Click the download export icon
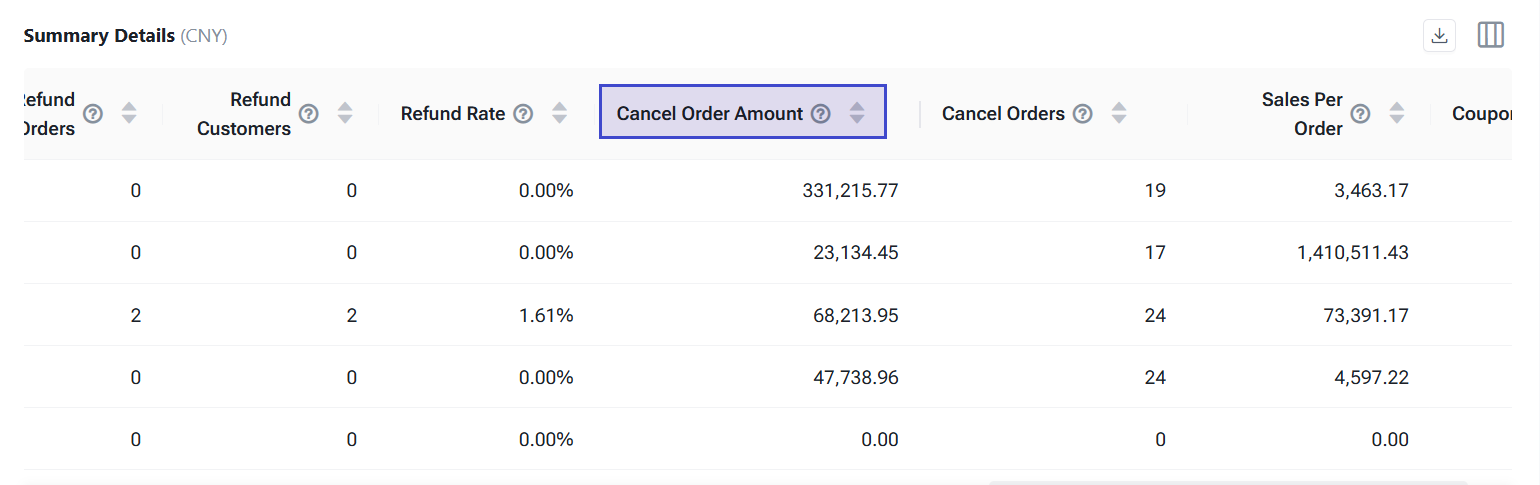1540x485 pixels. click(x=1439, y=36)
